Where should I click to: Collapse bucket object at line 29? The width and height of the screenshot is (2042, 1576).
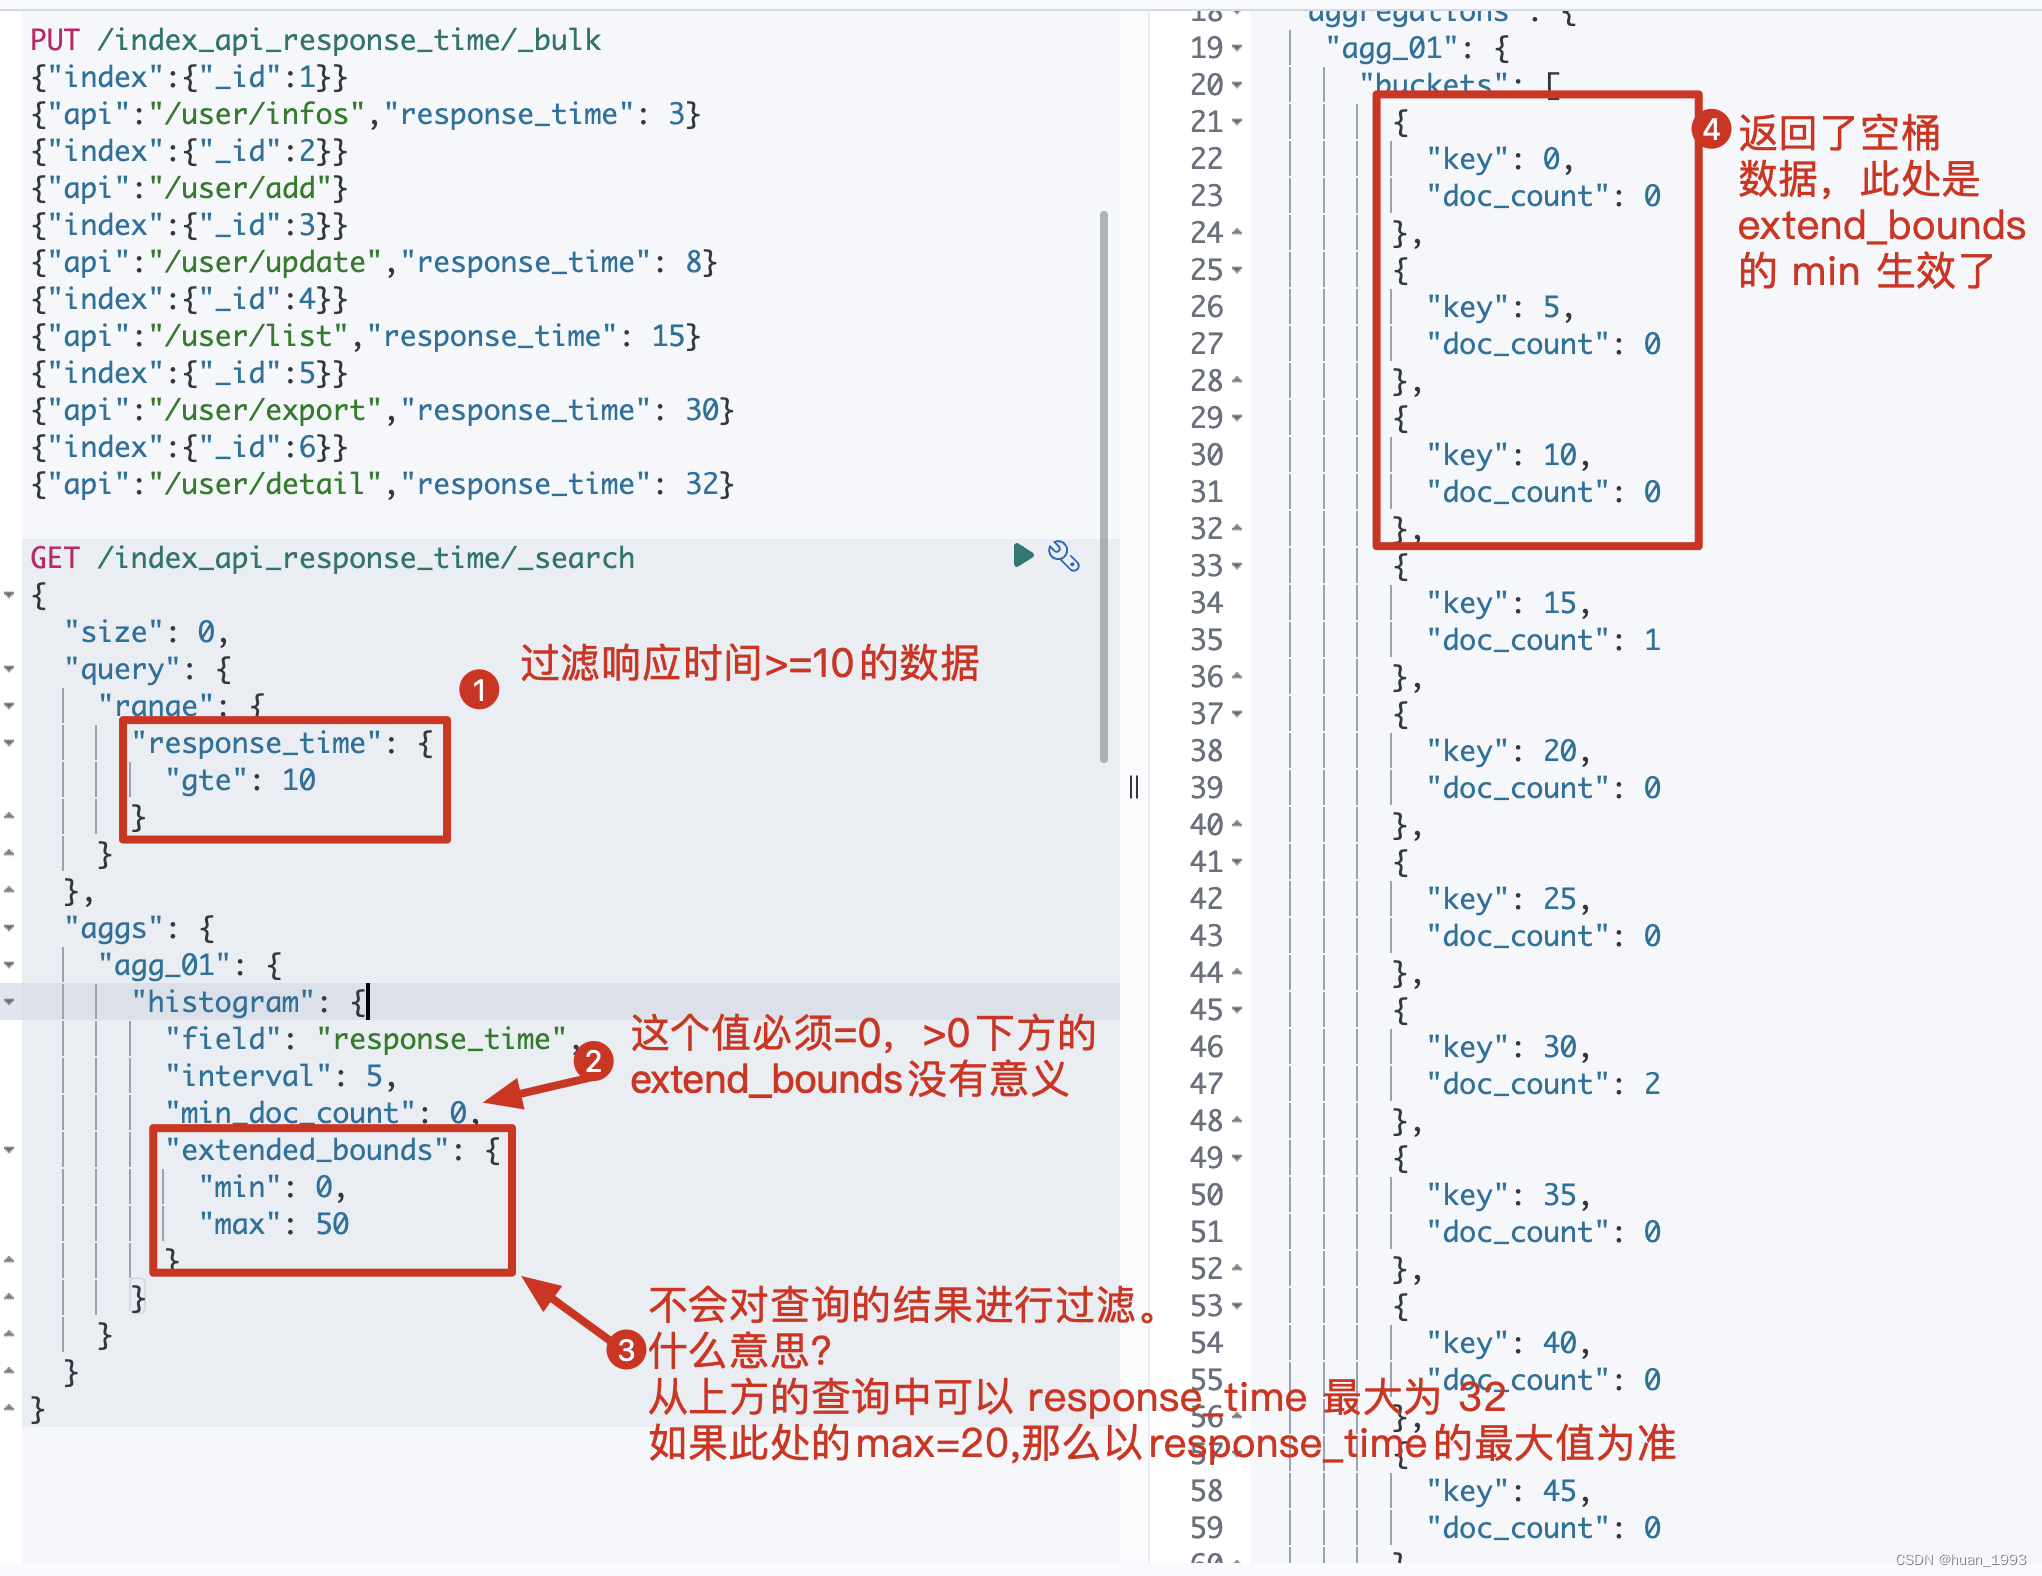point(1238,418)
